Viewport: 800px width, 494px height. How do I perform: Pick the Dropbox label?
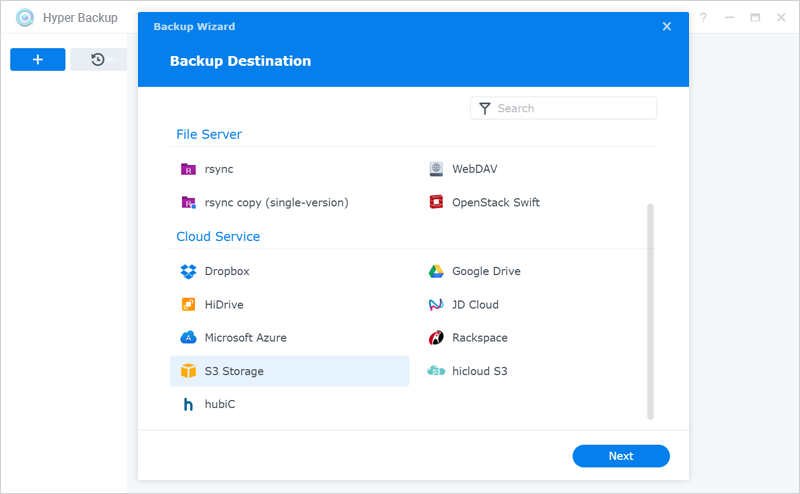[227, 271]
